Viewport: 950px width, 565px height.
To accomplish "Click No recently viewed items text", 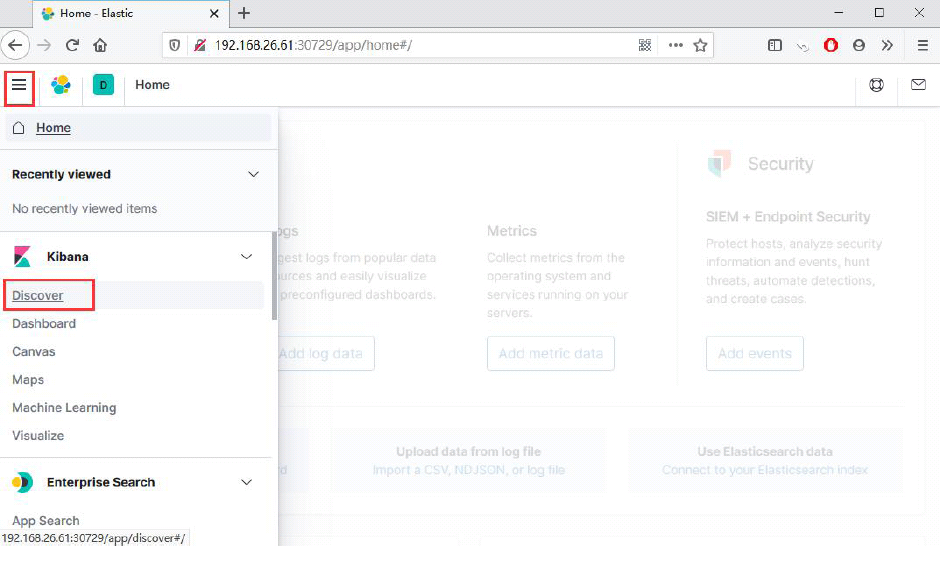I will (84, 208).
